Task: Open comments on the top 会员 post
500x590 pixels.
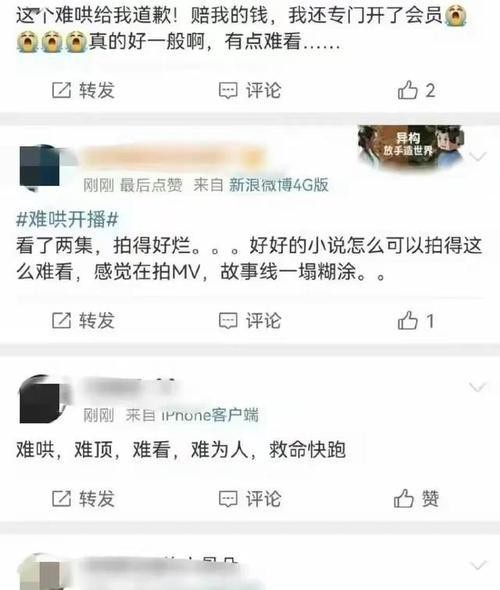Action: coord(250,90)
